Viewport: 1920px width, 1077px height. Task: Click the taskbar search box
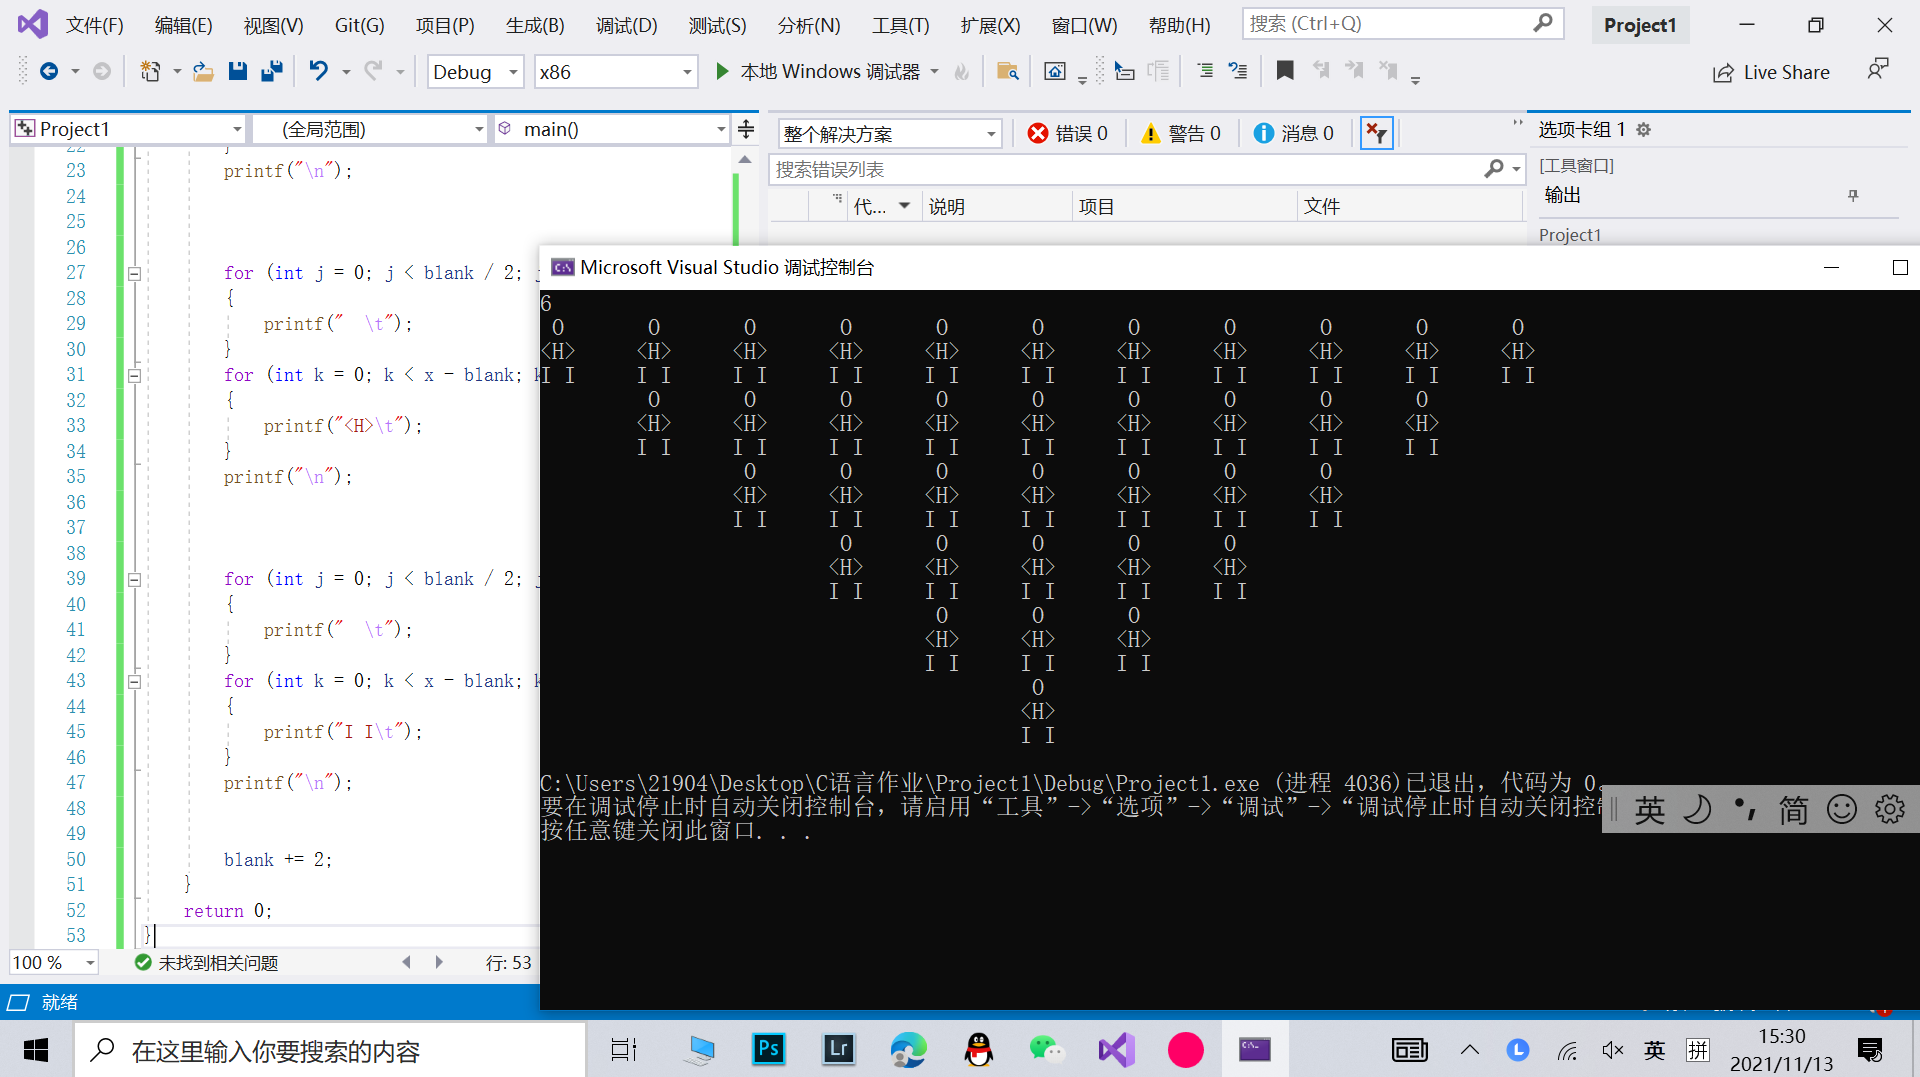point(330,1050)
